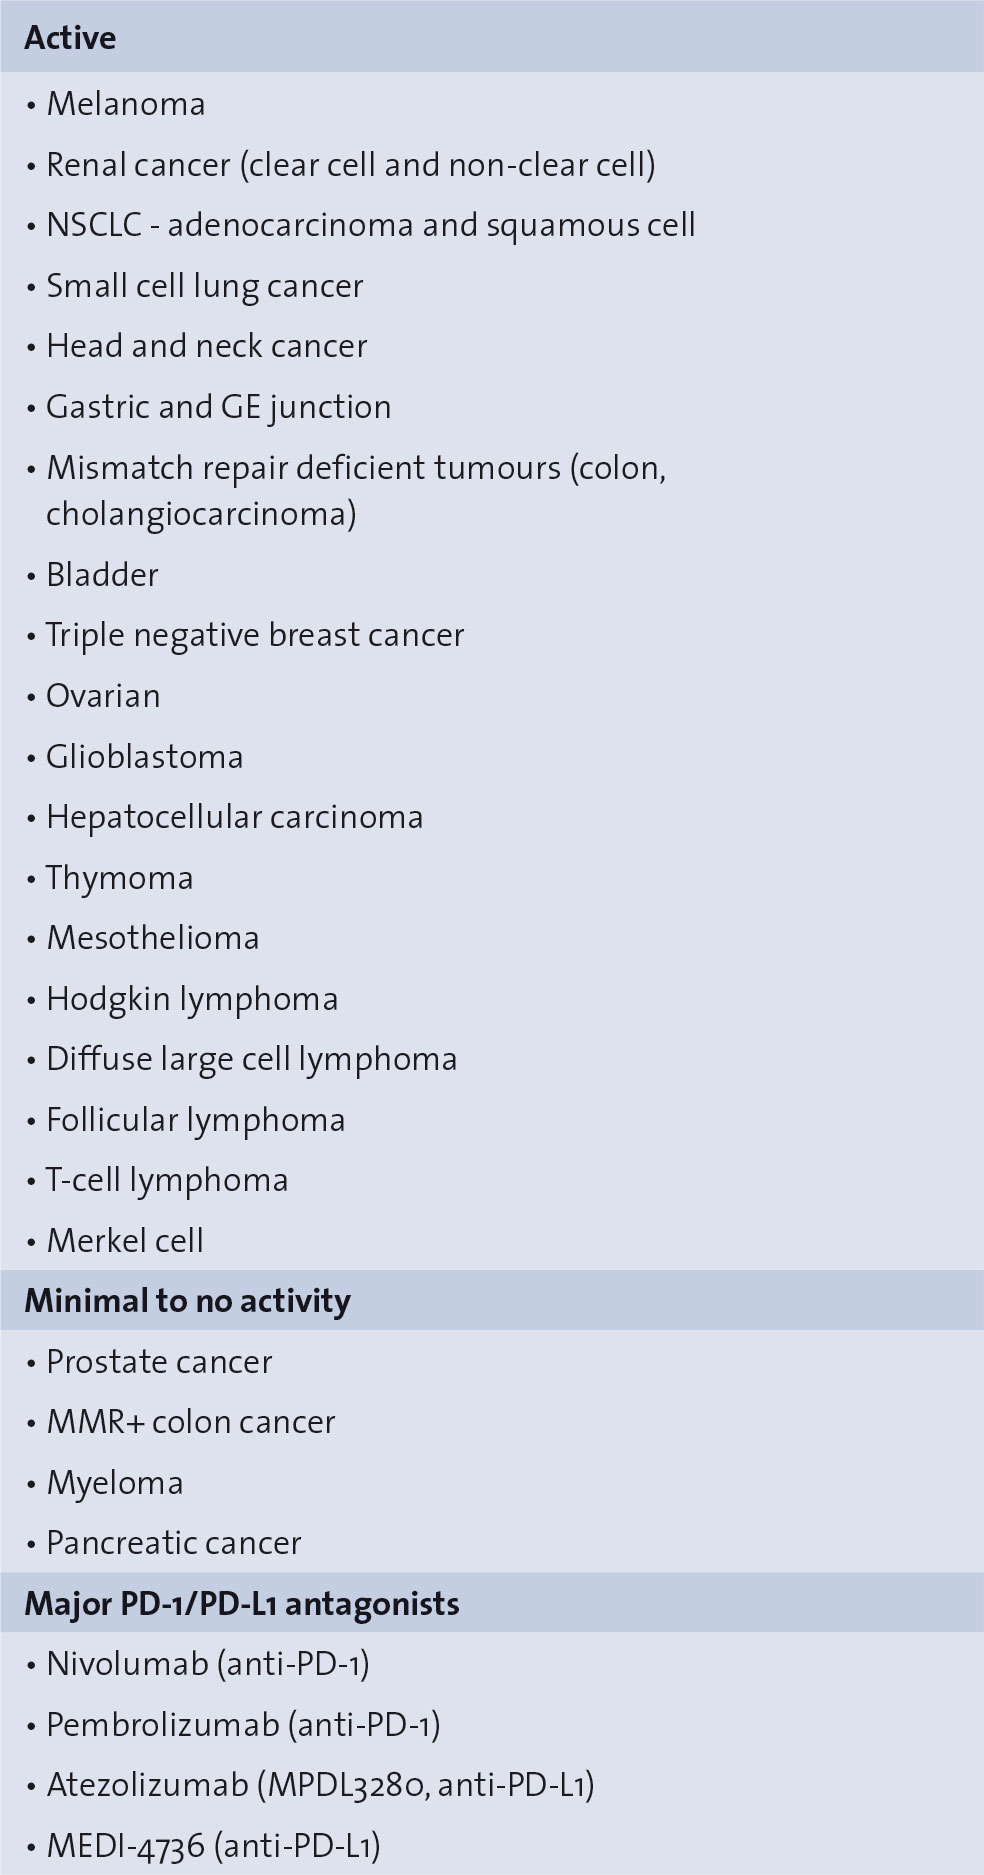Select Hepatocellular carcinoma
Screen dimensions: 984x1875
pyautogui.click(x=234, y=817)
